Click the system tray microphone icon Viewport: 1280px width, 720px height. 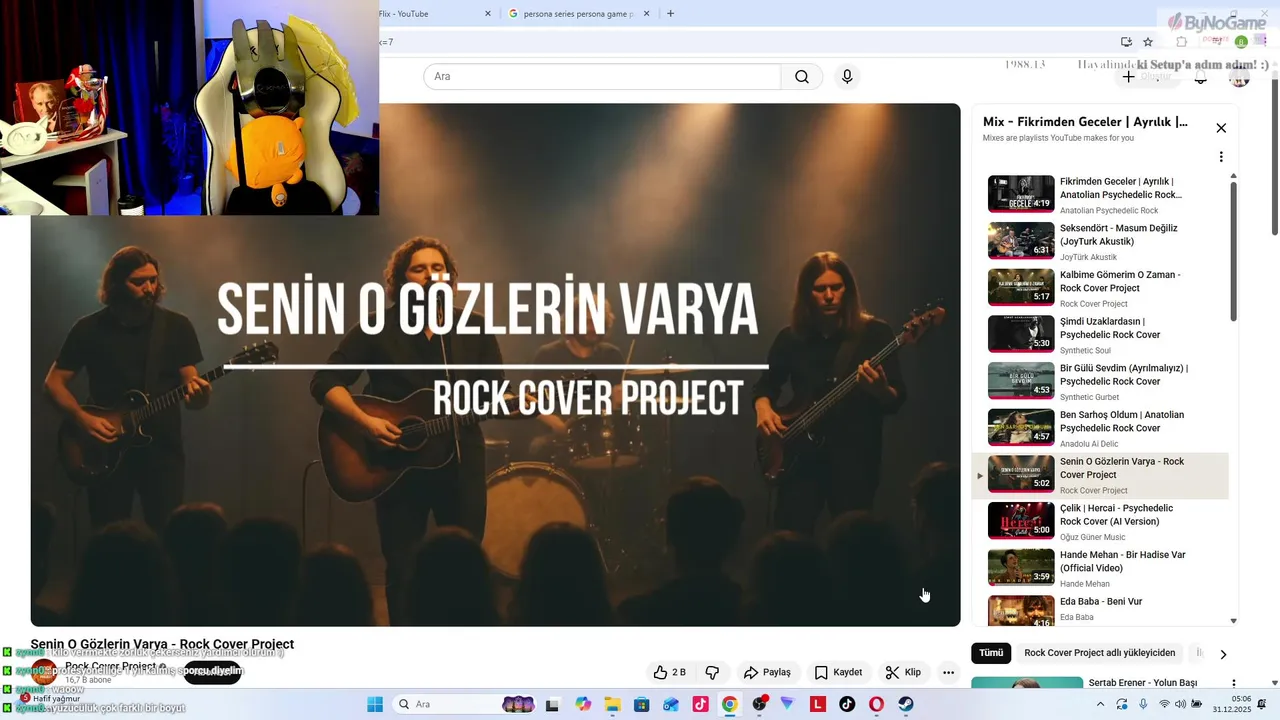[x=1143, y=704]
